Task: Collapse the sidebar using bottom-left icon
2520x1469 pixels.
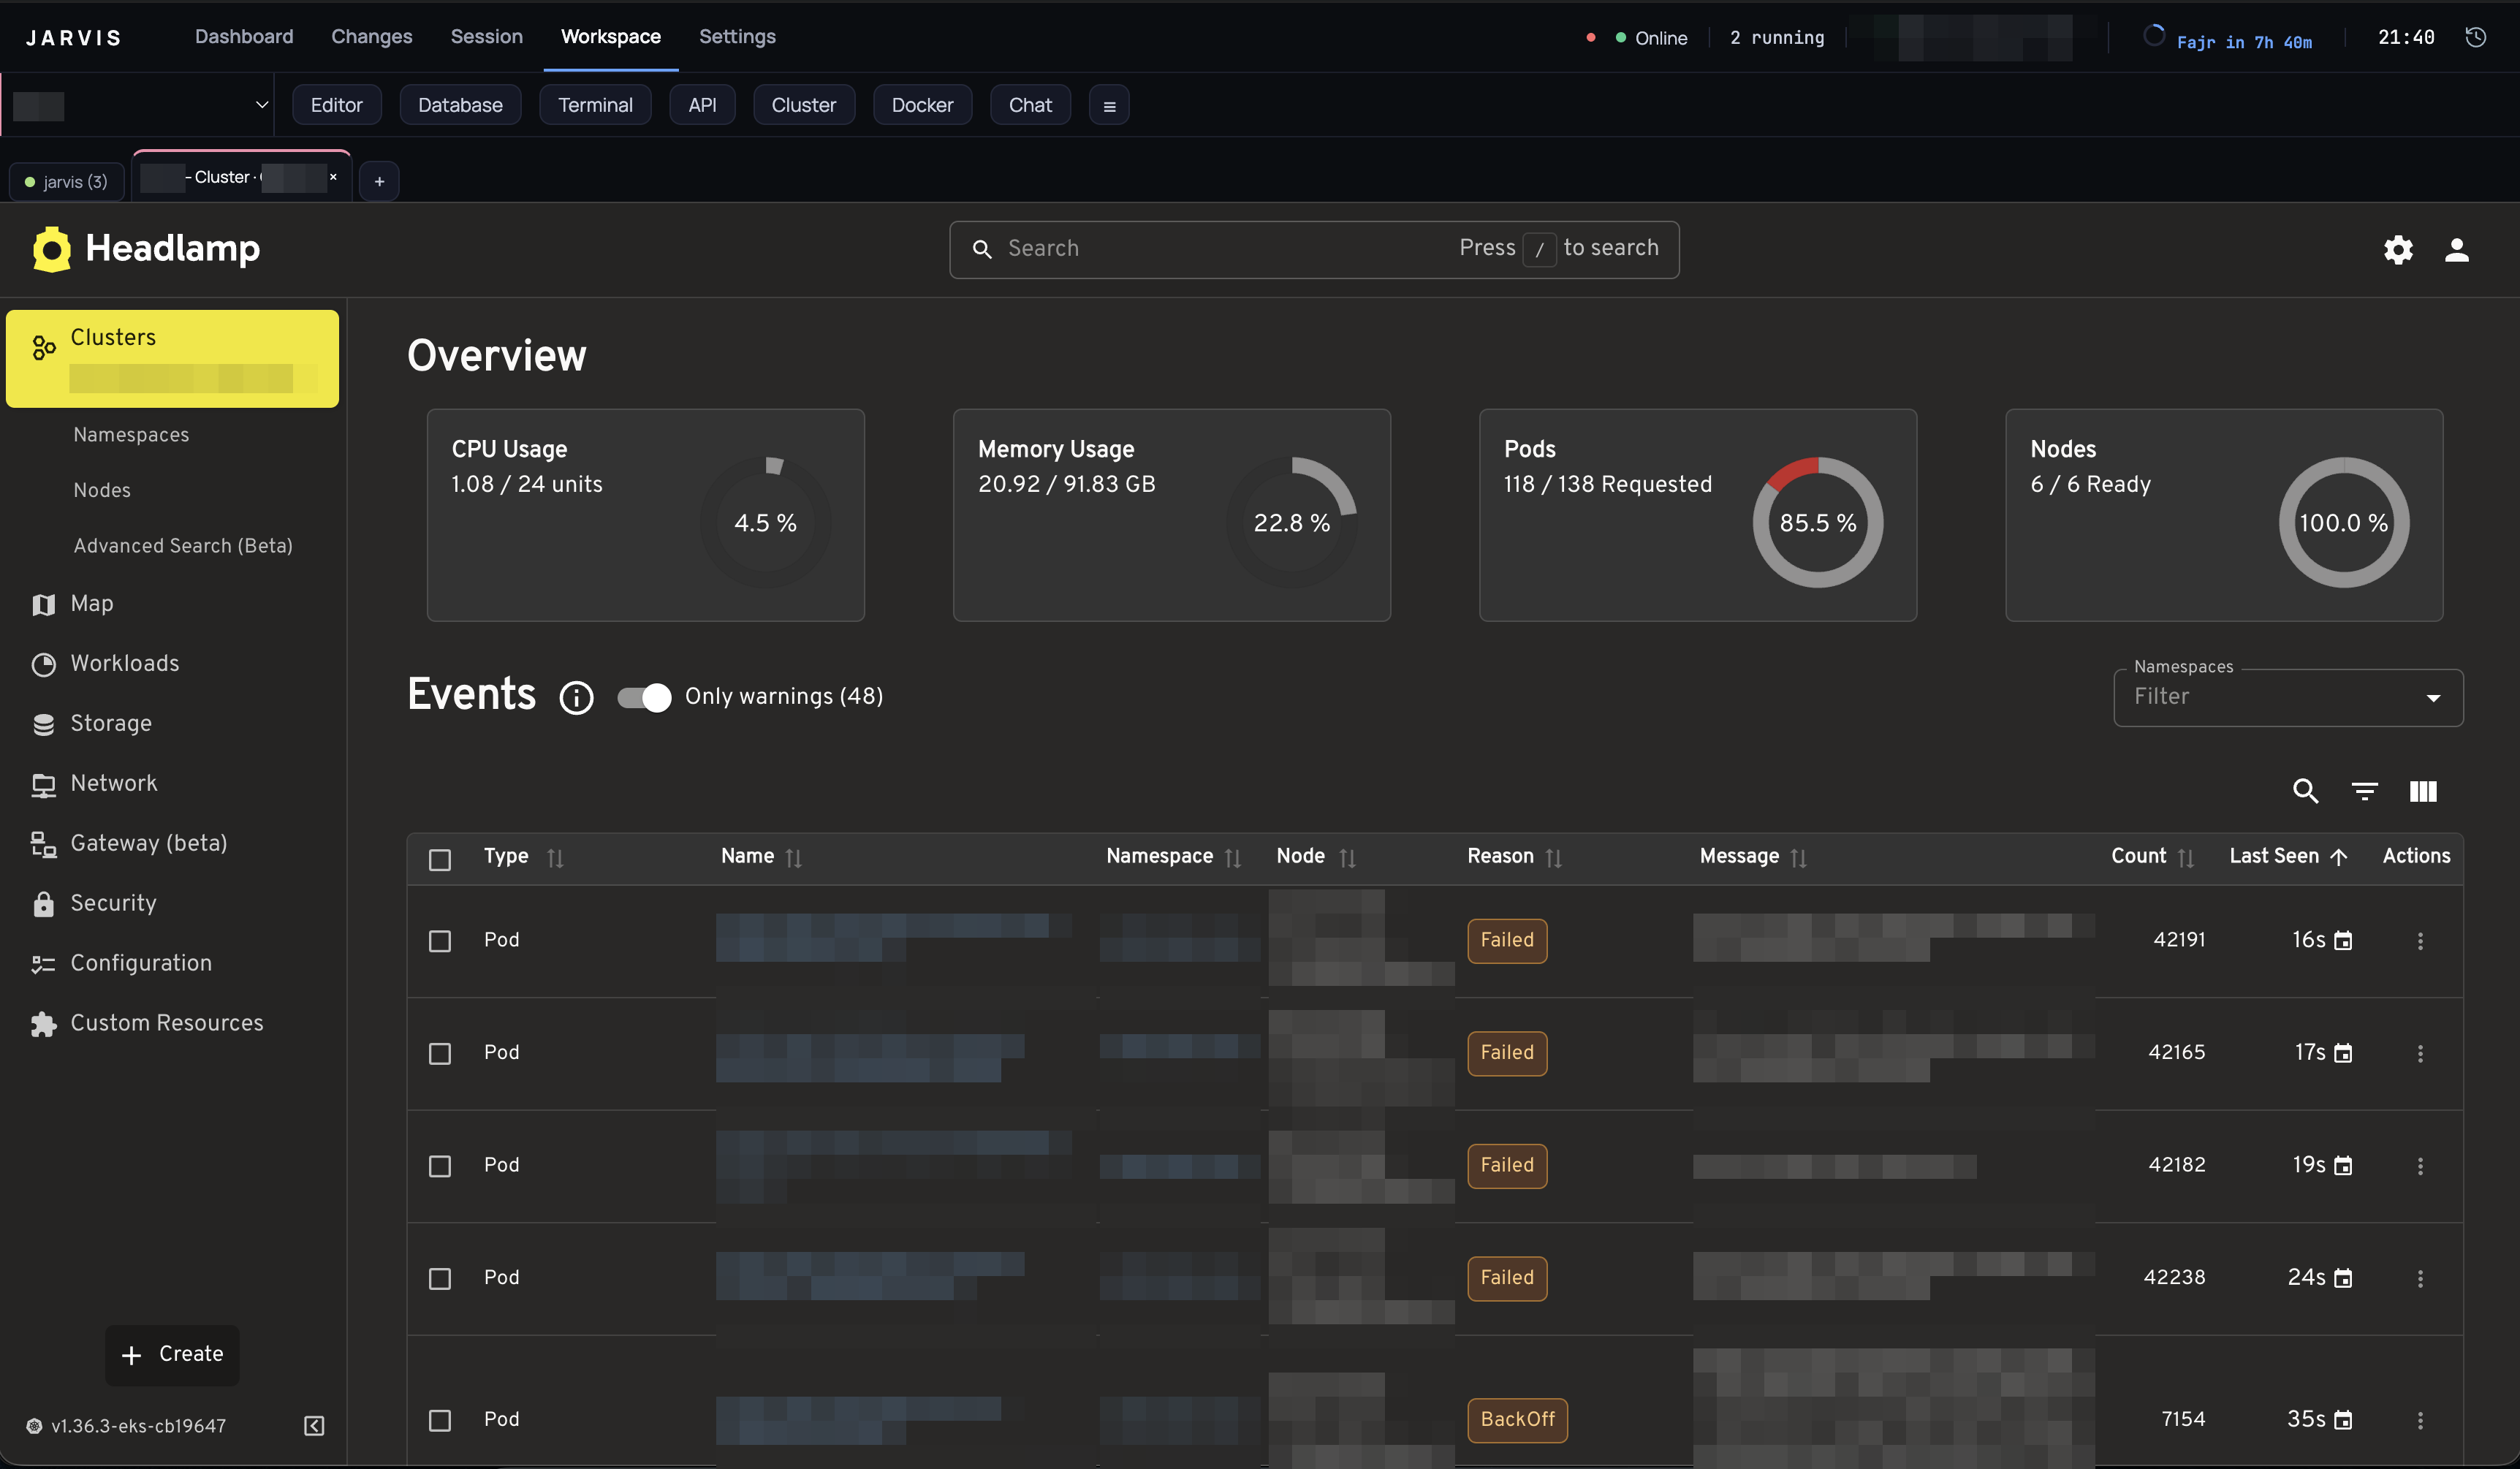Action: pos(314,1425)
